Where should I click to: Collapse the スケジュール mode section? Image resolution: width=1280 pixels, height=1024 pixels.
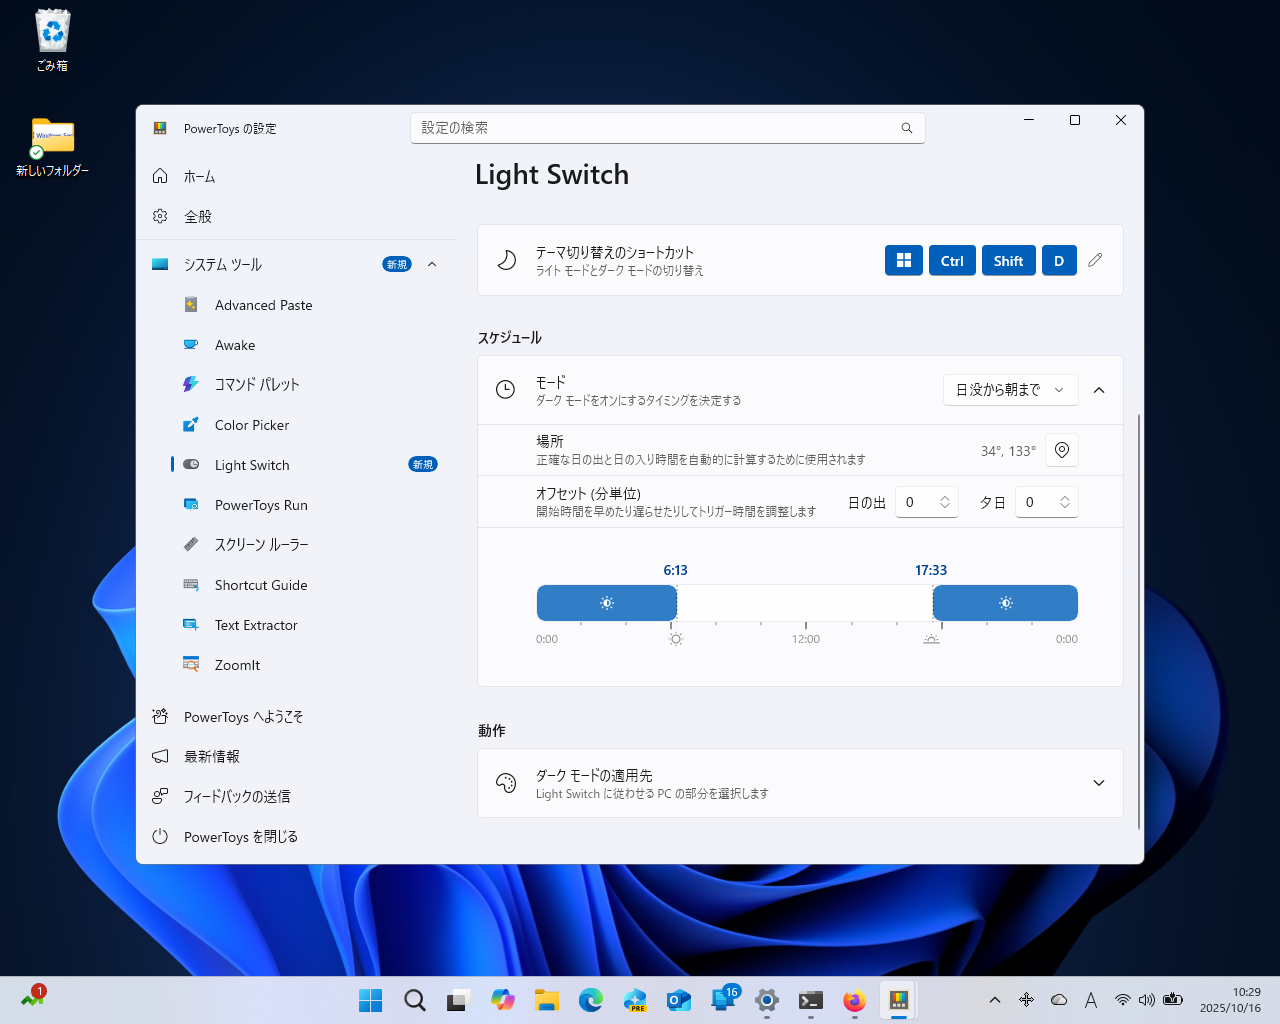1099,390
